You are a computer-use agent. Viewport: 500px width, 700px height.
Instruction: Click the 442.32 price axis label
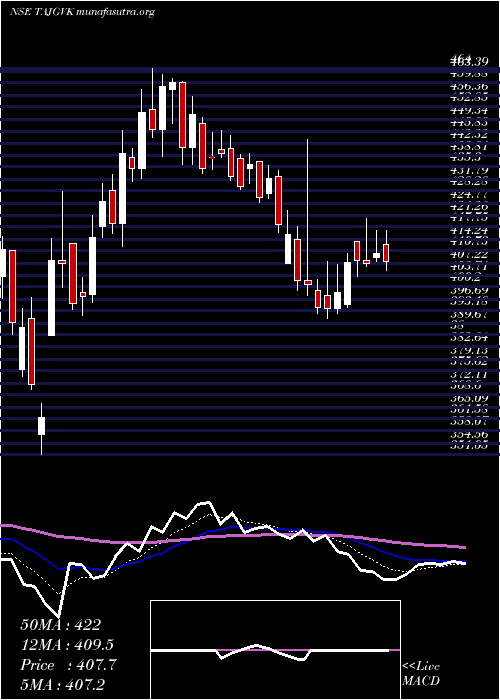pos(470,135)
